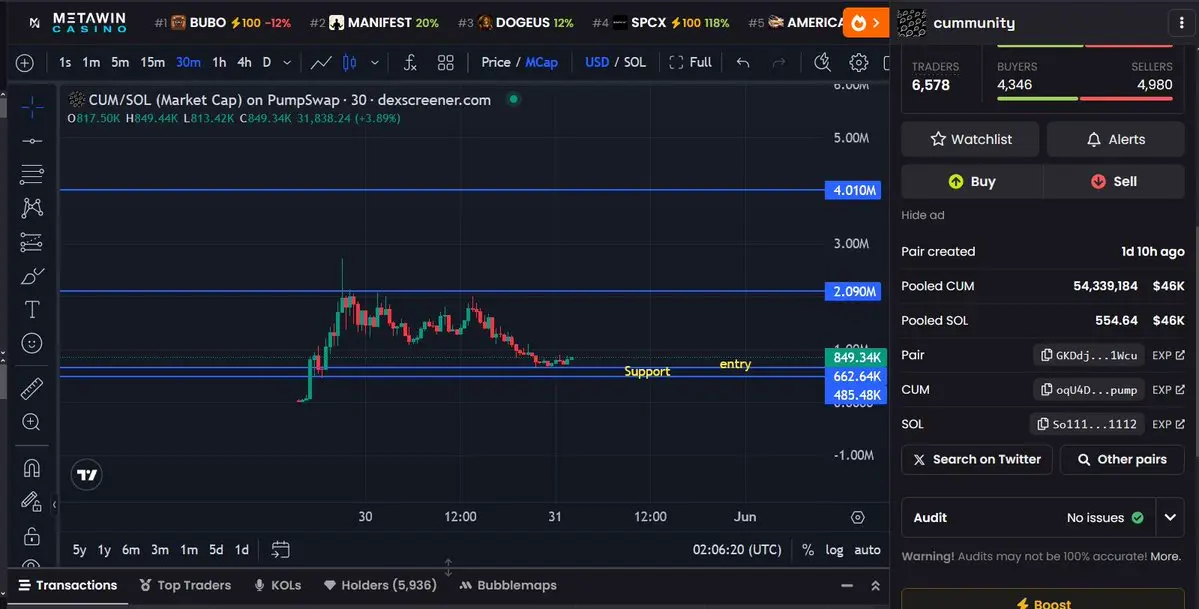The height and width of the screenshot is (609, 1199).
Task: Copy the CUM address oqU4D...pump
Action: 1090,389
